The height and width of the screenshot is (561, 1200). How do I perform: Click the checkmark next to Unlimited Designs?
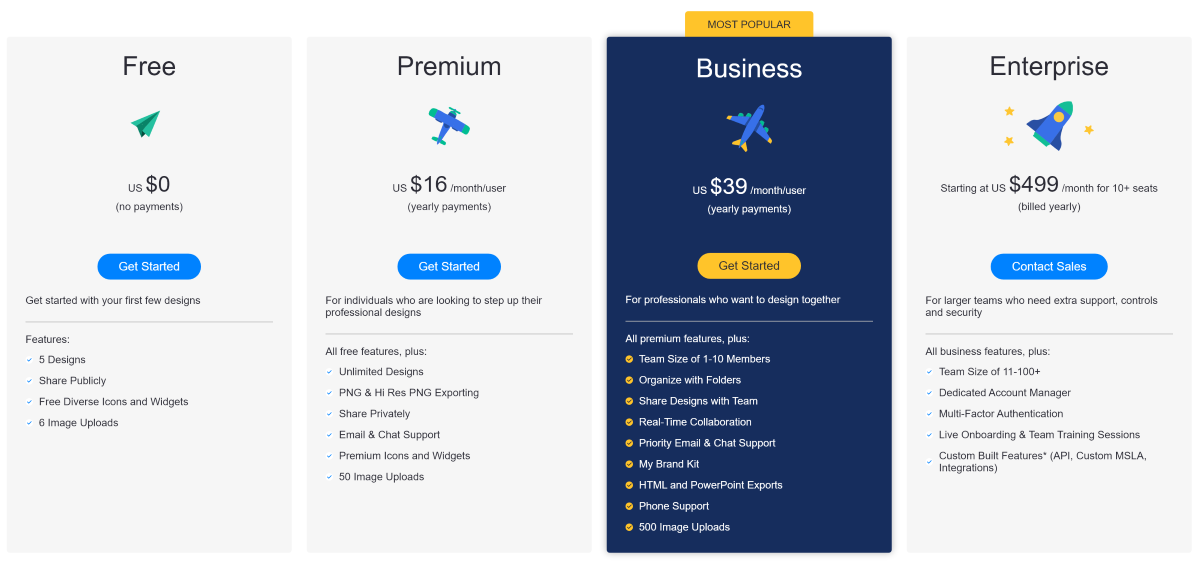point(329,372)
